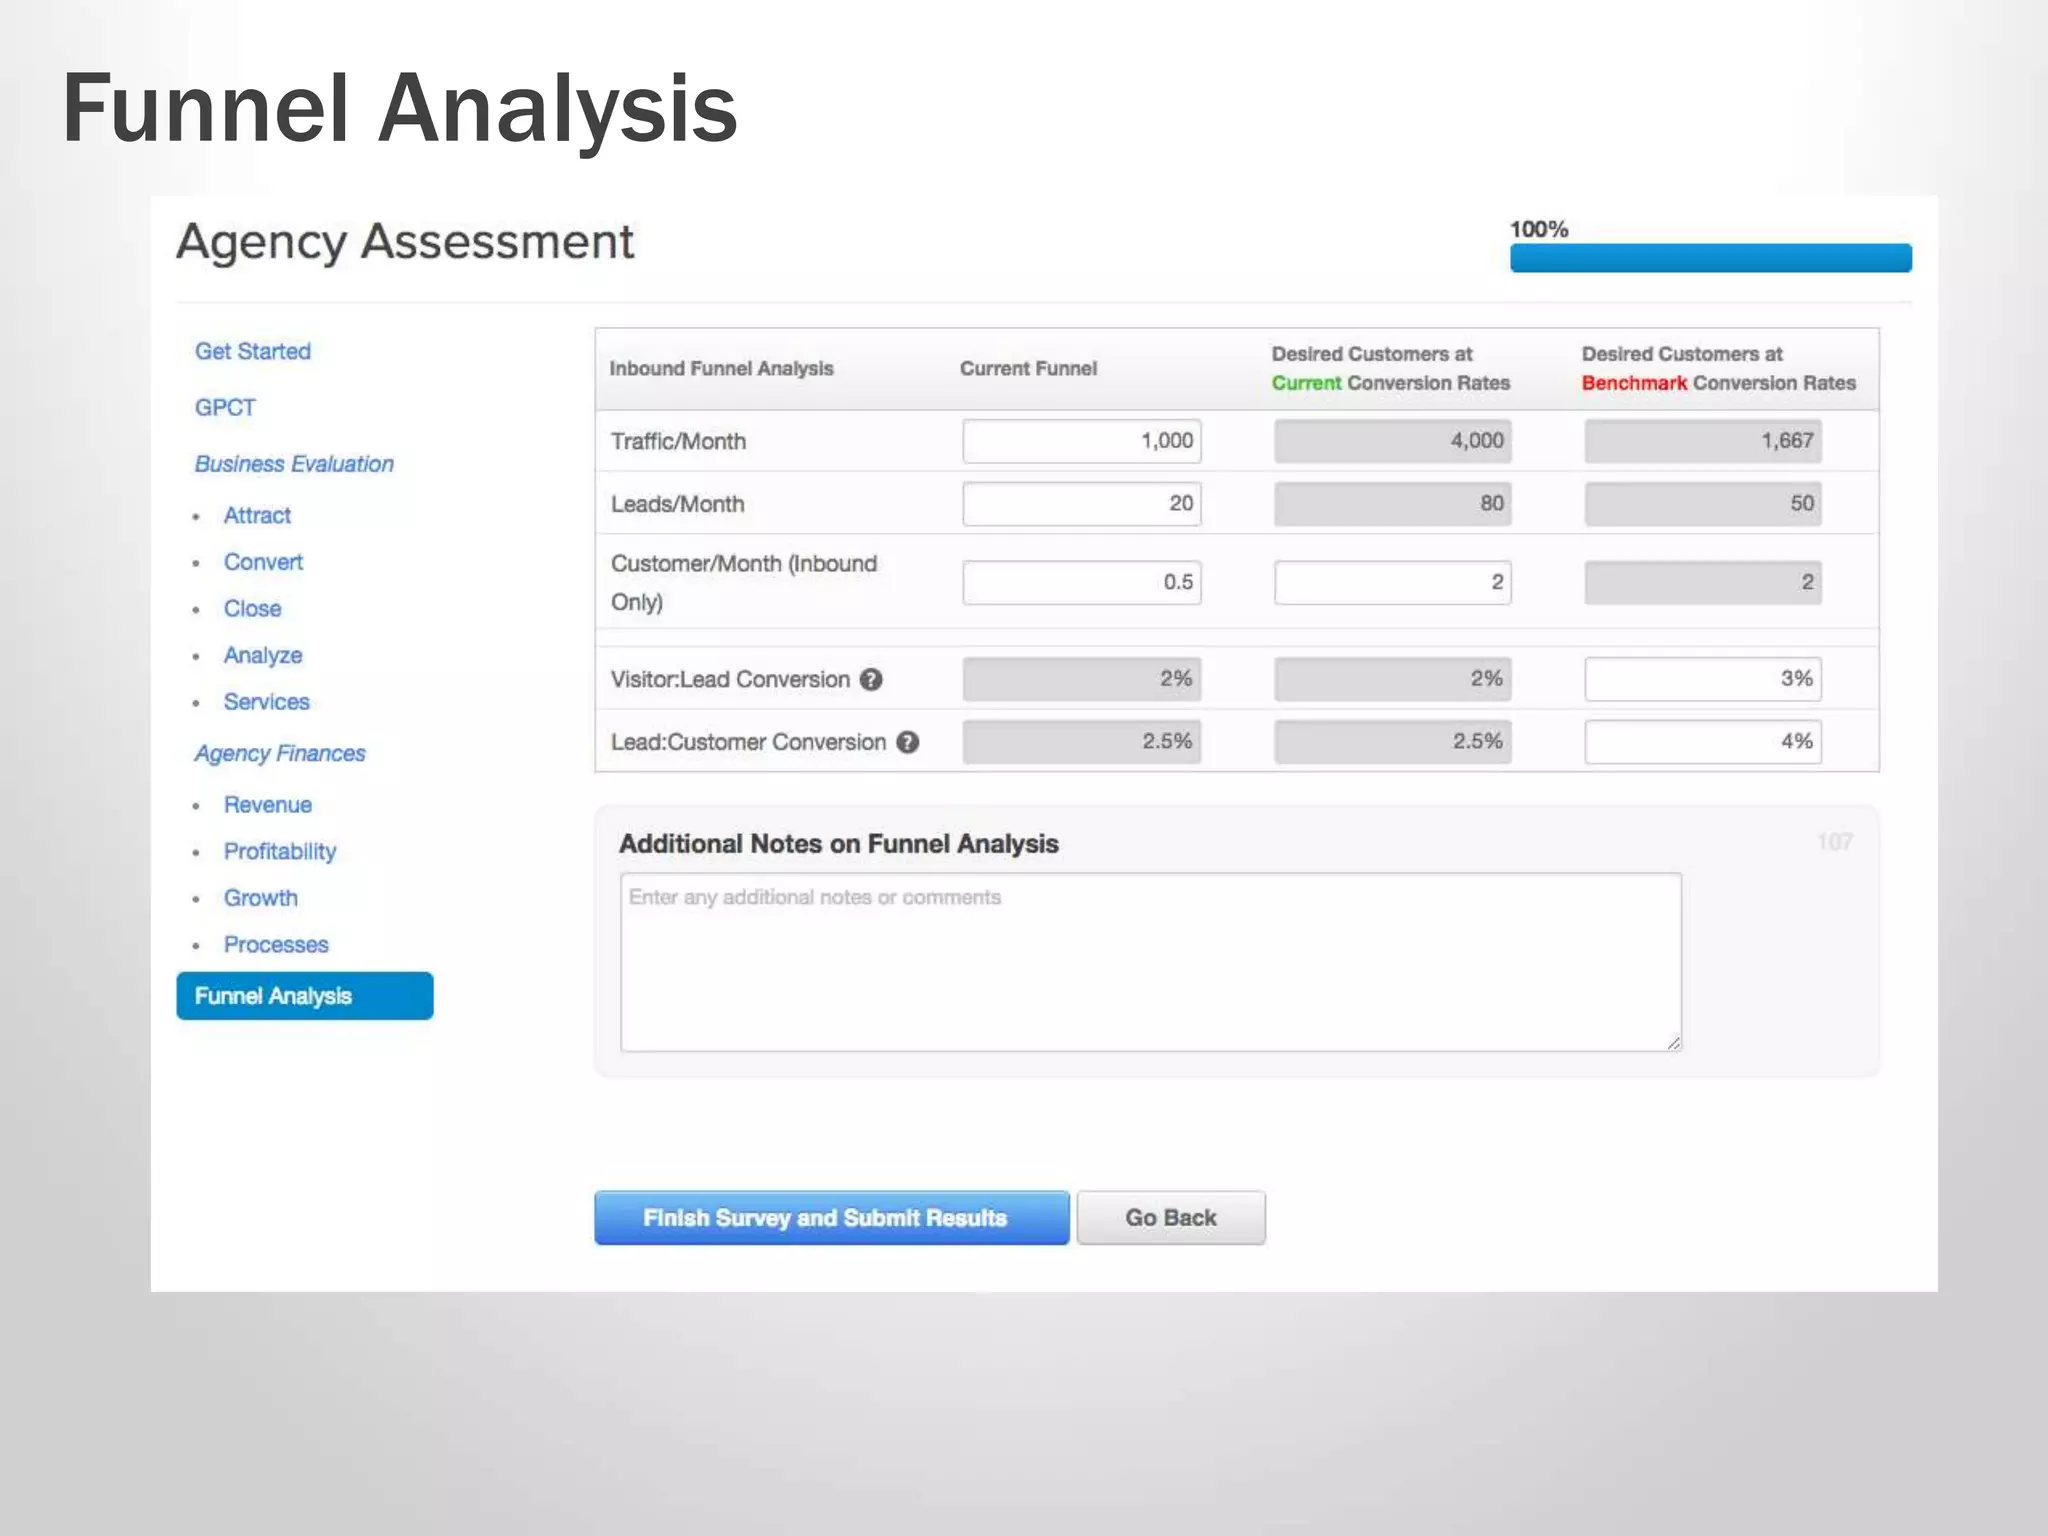The width and height of the screenshot is (2048, 1536).
Task: Open the Services page
Action: (x=267, y=702)
